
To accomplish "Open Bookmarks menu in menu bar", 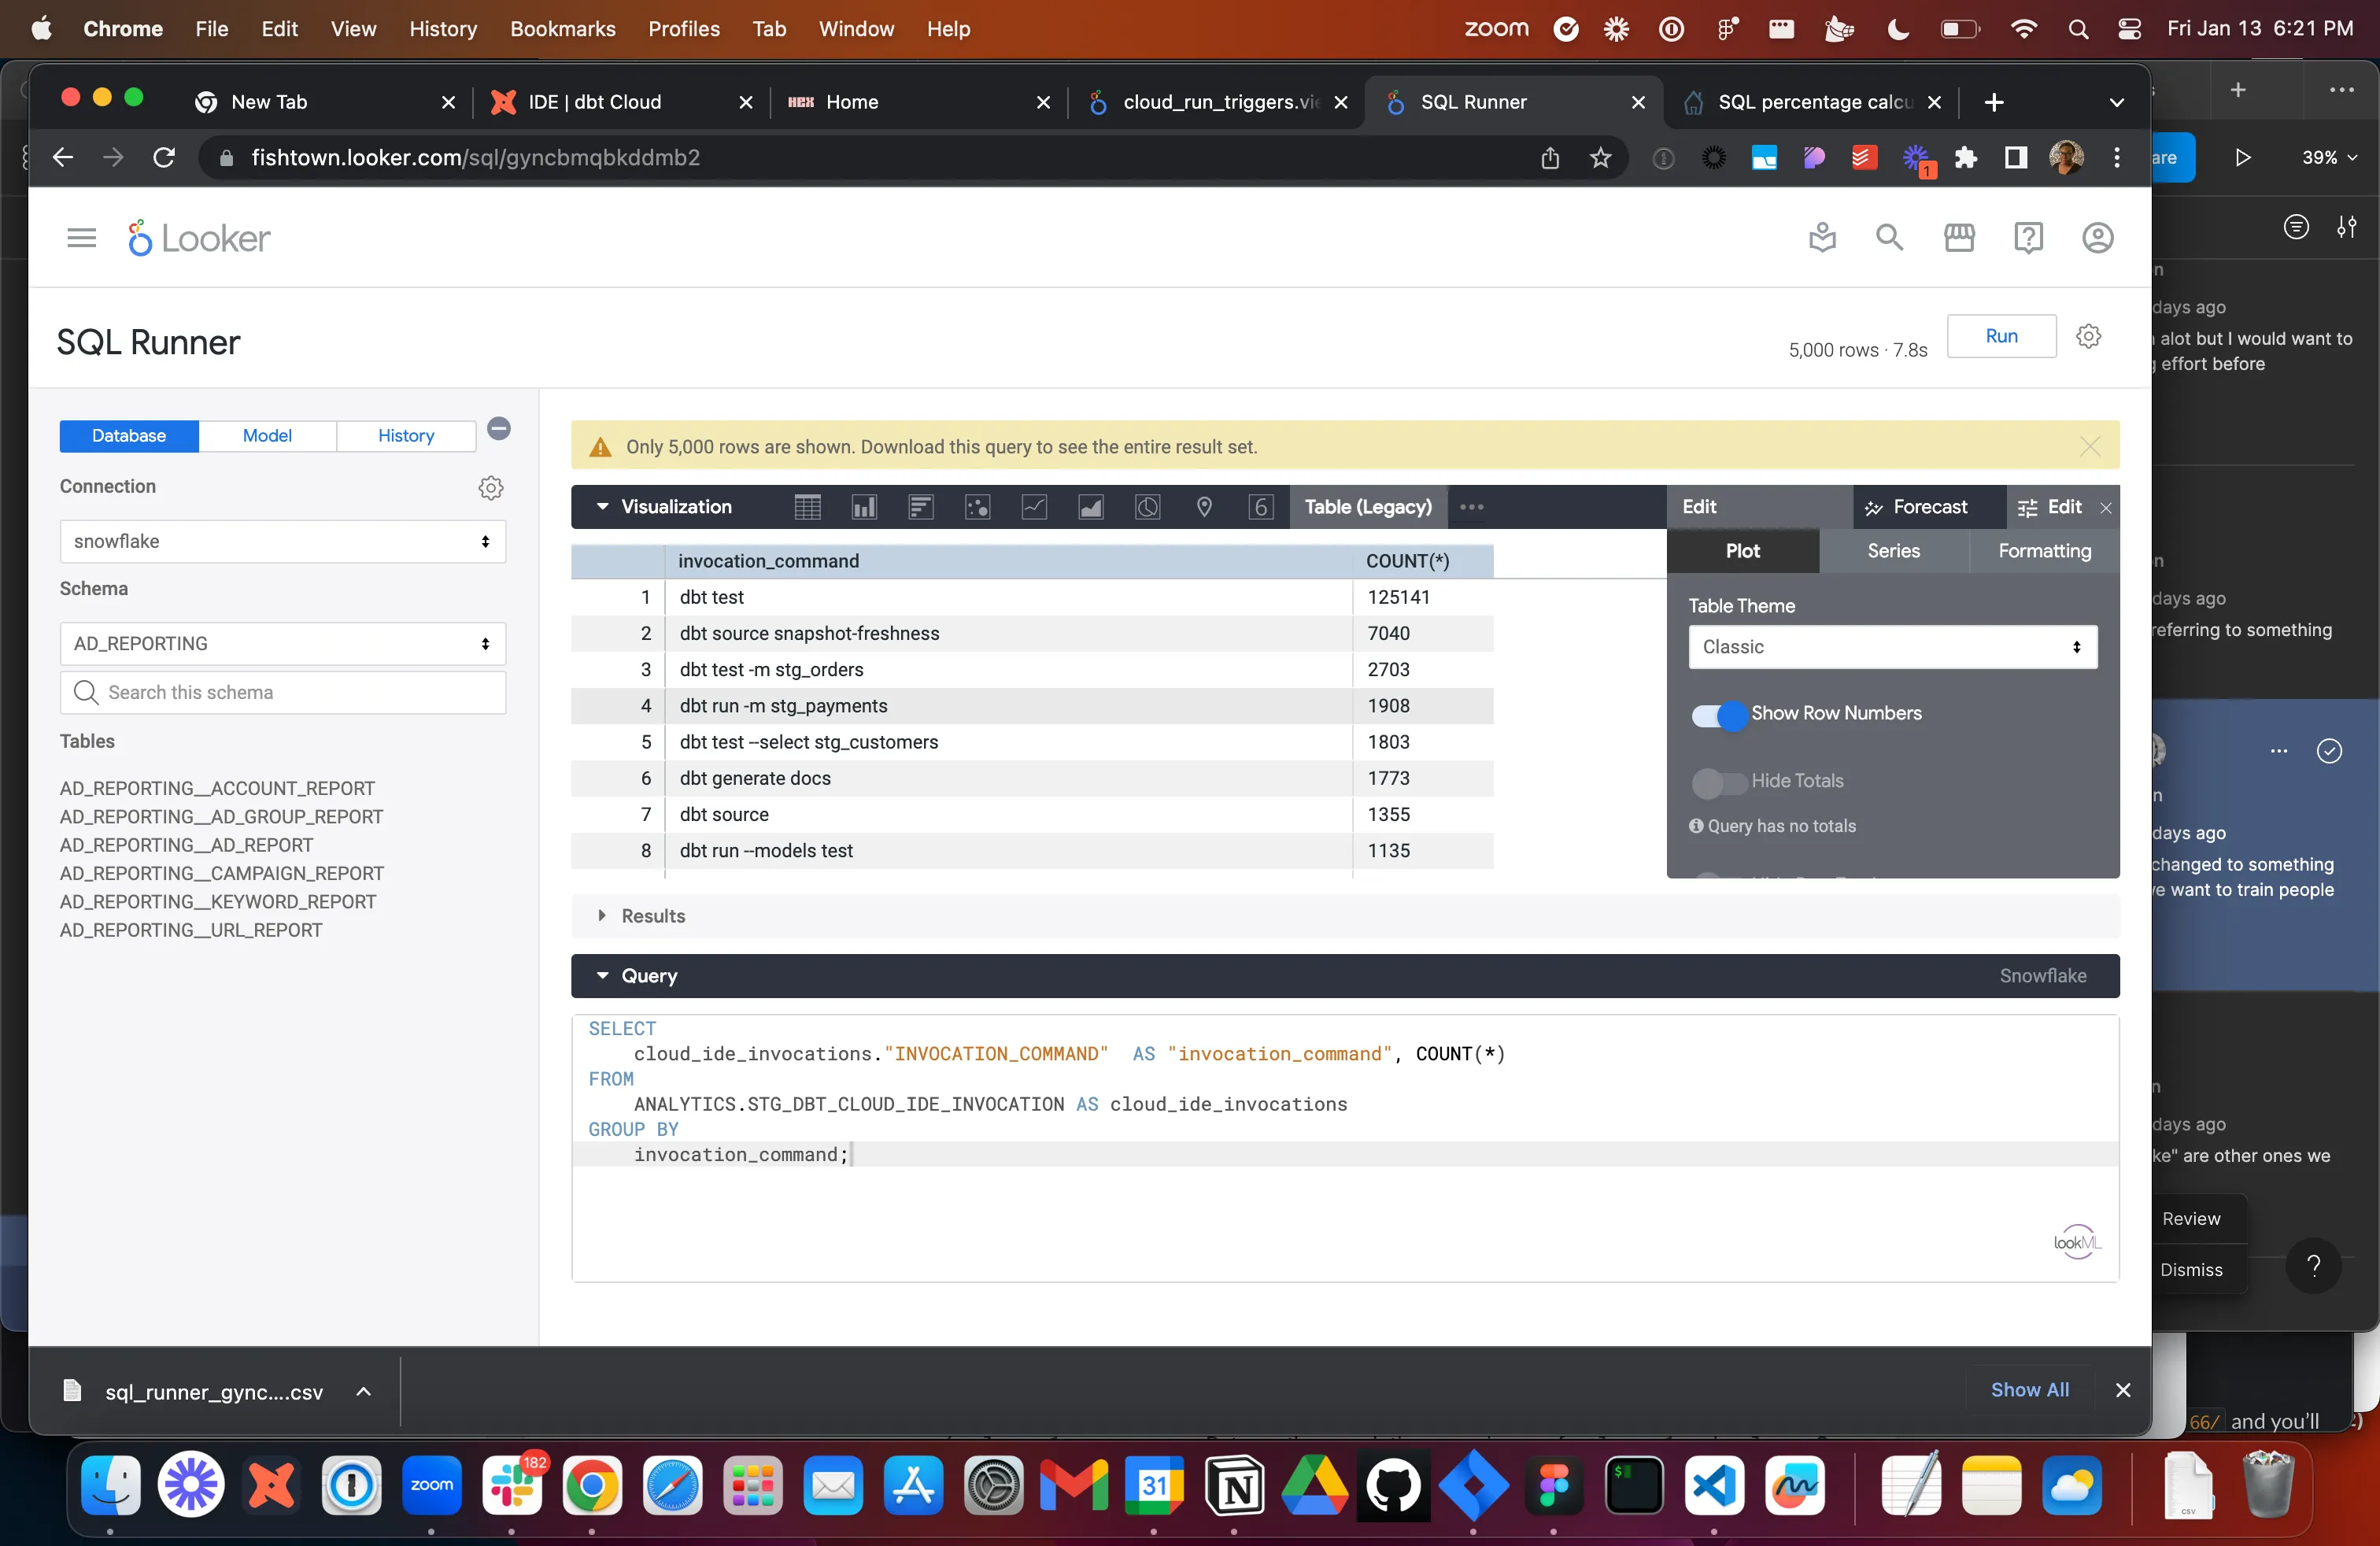I will coord(562,29).
